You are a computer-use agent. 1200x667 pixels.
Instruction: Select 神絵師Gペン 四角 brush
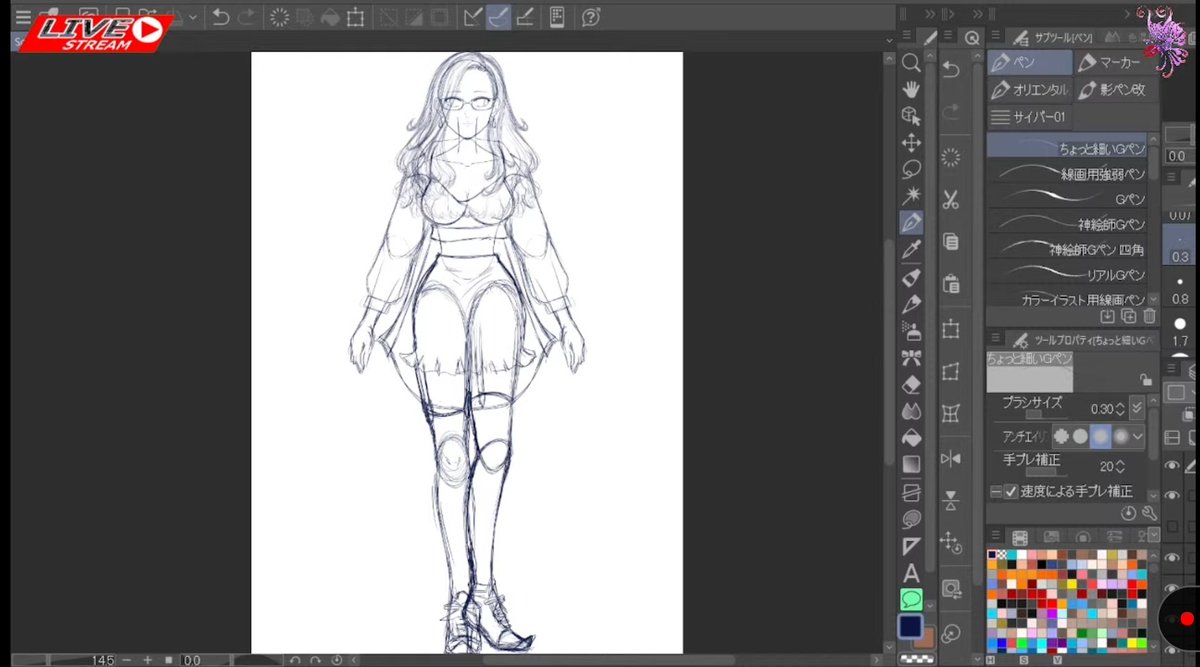coord(1067,248)
